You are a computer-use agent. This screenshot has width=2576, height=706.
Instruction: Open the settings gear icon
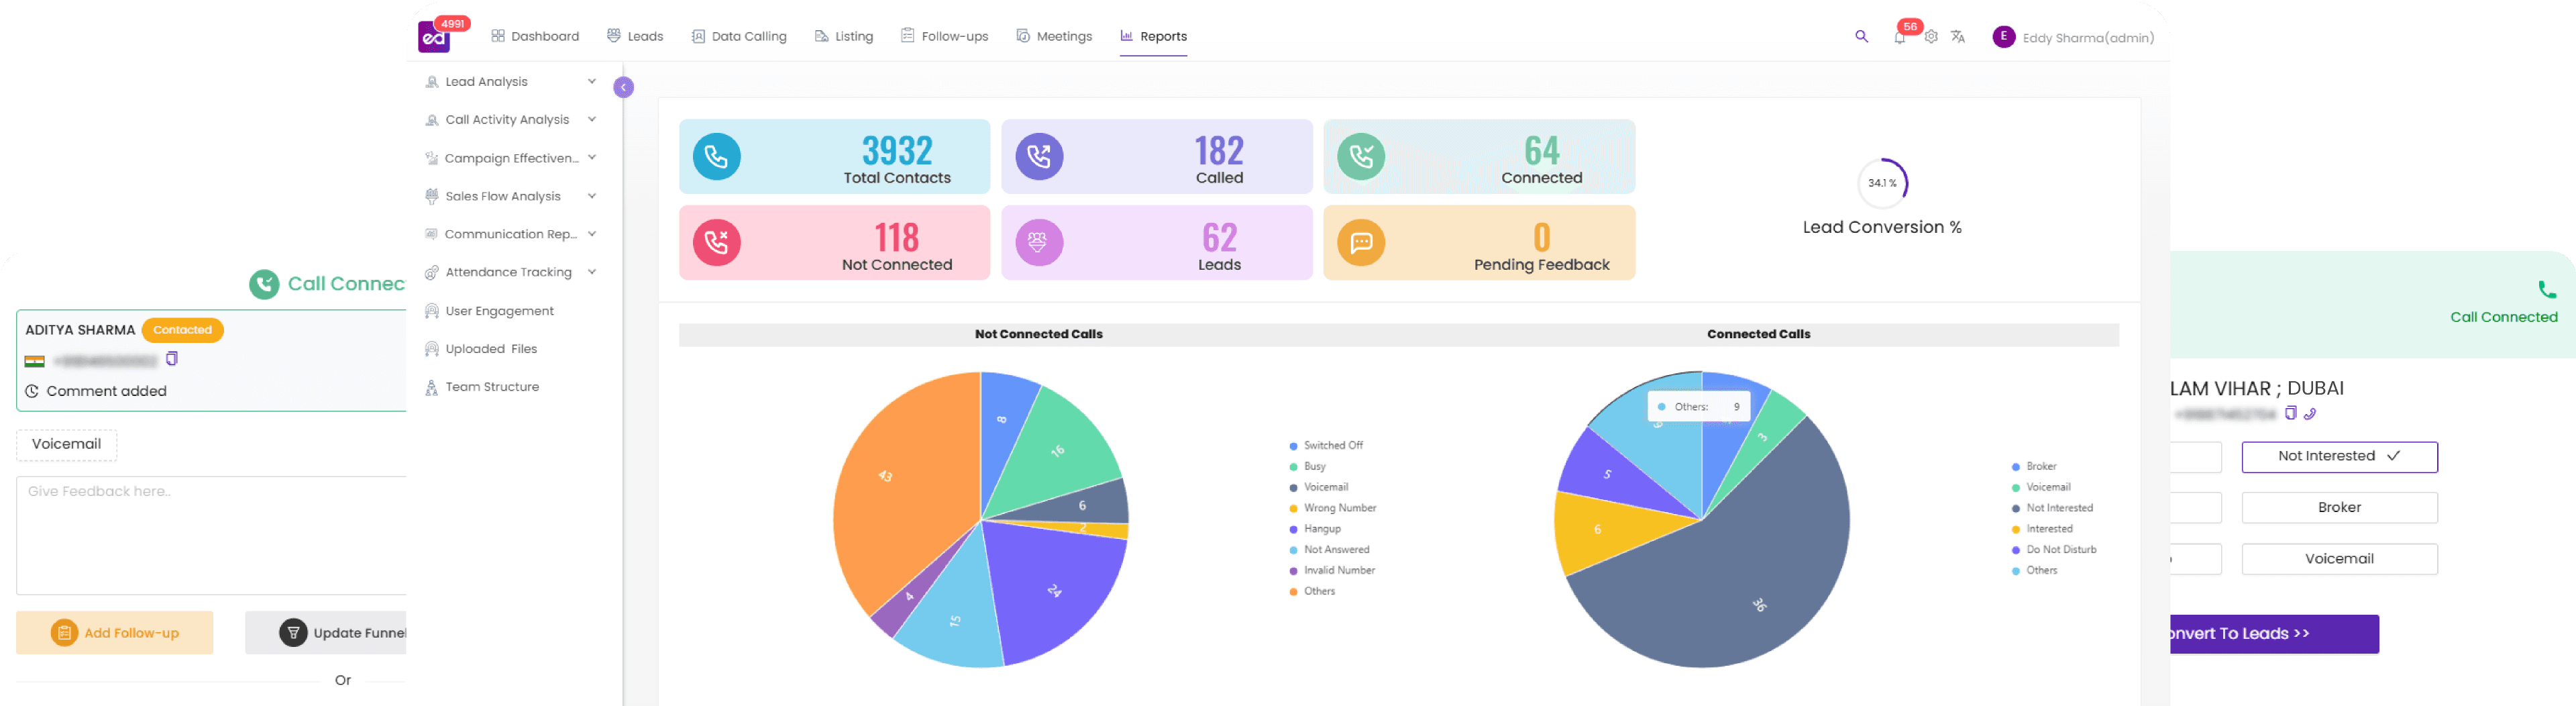[x=1930, y=36]
